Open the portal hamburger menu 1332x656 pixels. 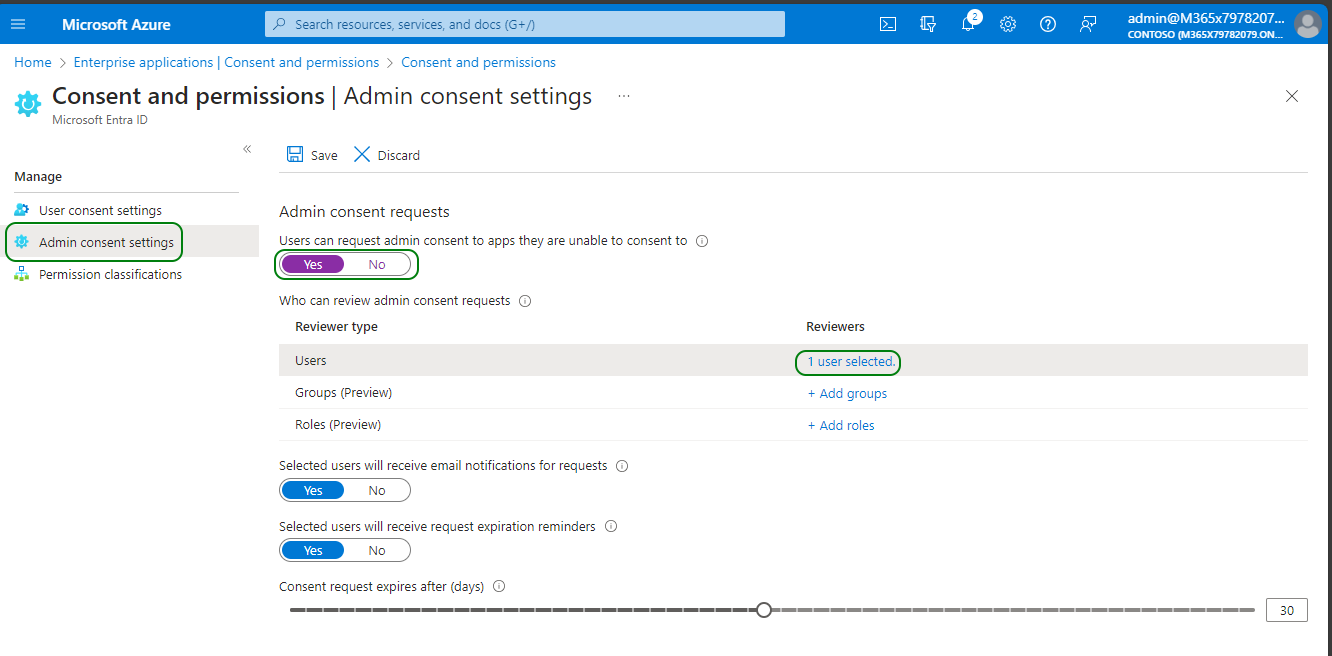click(x=18, y=24)
